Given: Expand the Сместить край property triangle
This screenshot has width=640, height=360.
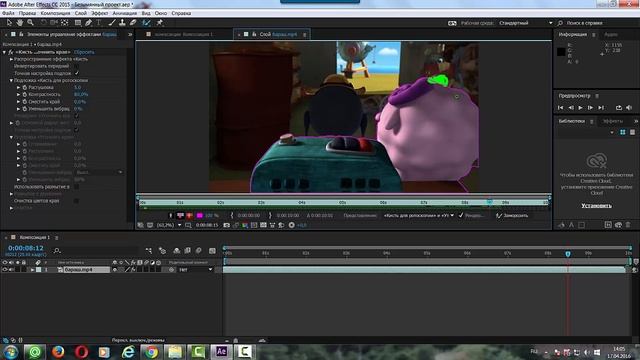Looking at the screenshot, I should (x=18, y=102).
